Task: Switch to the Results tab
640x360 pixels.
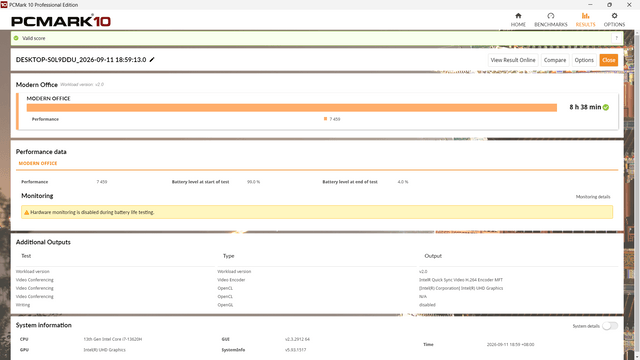Action: pyautogui.click(x=585, y=20)
